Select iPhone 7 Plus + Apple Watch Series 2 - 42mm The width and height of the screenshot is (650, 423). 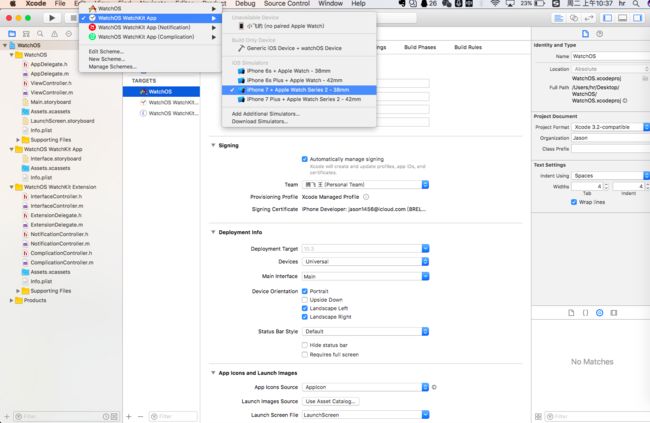click(299, 100)
